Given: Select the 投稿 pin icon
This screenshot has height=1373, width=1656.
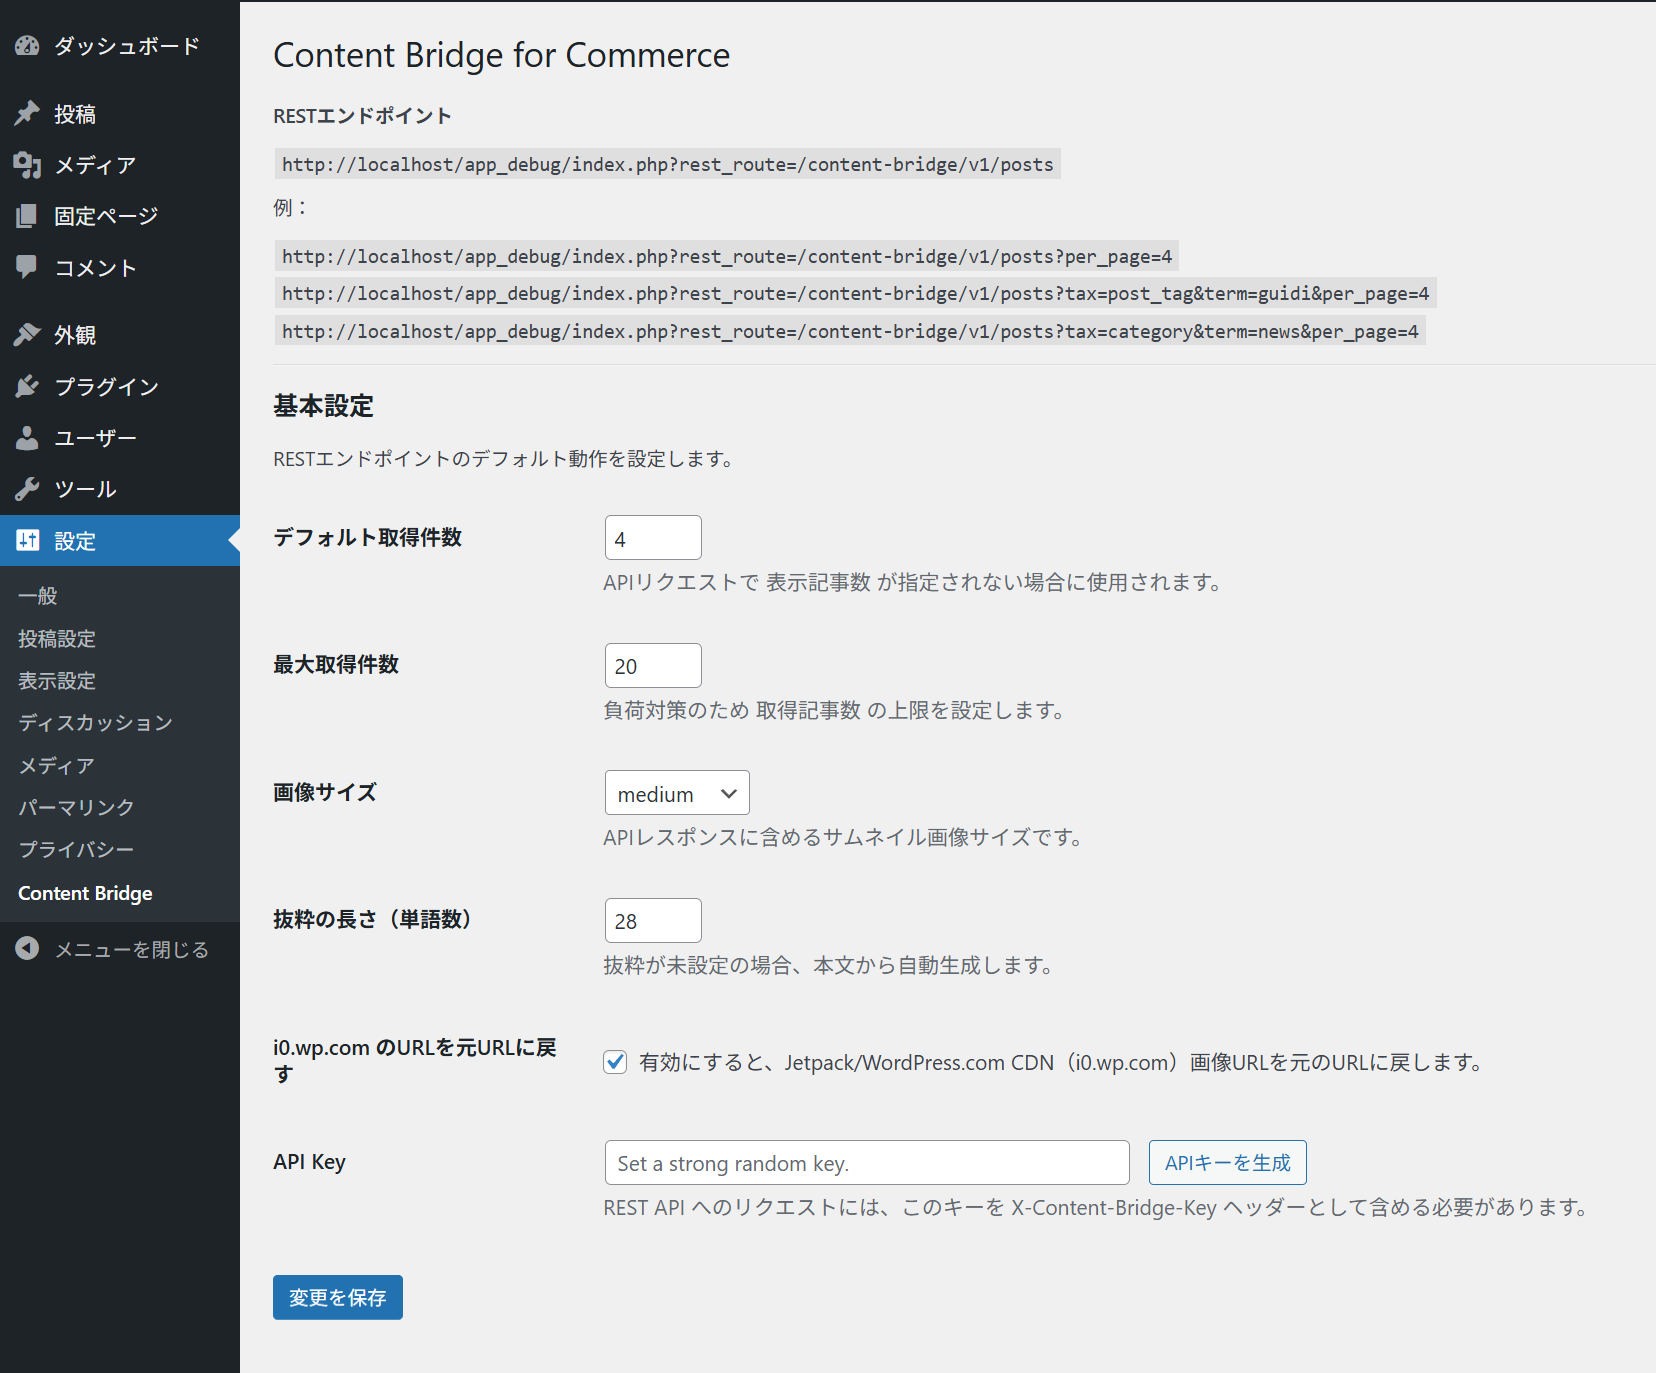Looking at the screenshot, I should [x=27, y=113].
